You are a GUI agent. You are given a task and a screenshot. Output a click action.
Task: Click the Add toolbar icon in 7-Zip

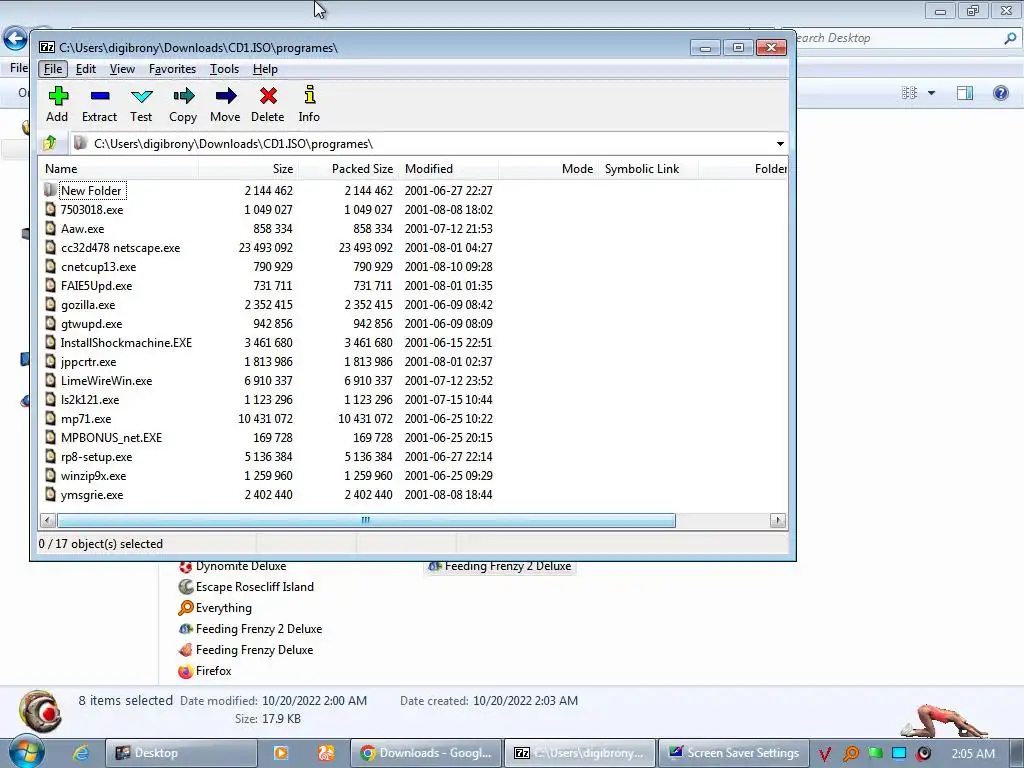(x=57, y=97)
